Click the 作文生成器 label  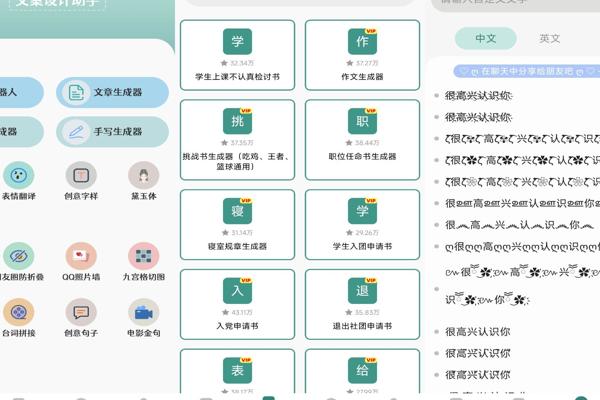tap(362, 77)
